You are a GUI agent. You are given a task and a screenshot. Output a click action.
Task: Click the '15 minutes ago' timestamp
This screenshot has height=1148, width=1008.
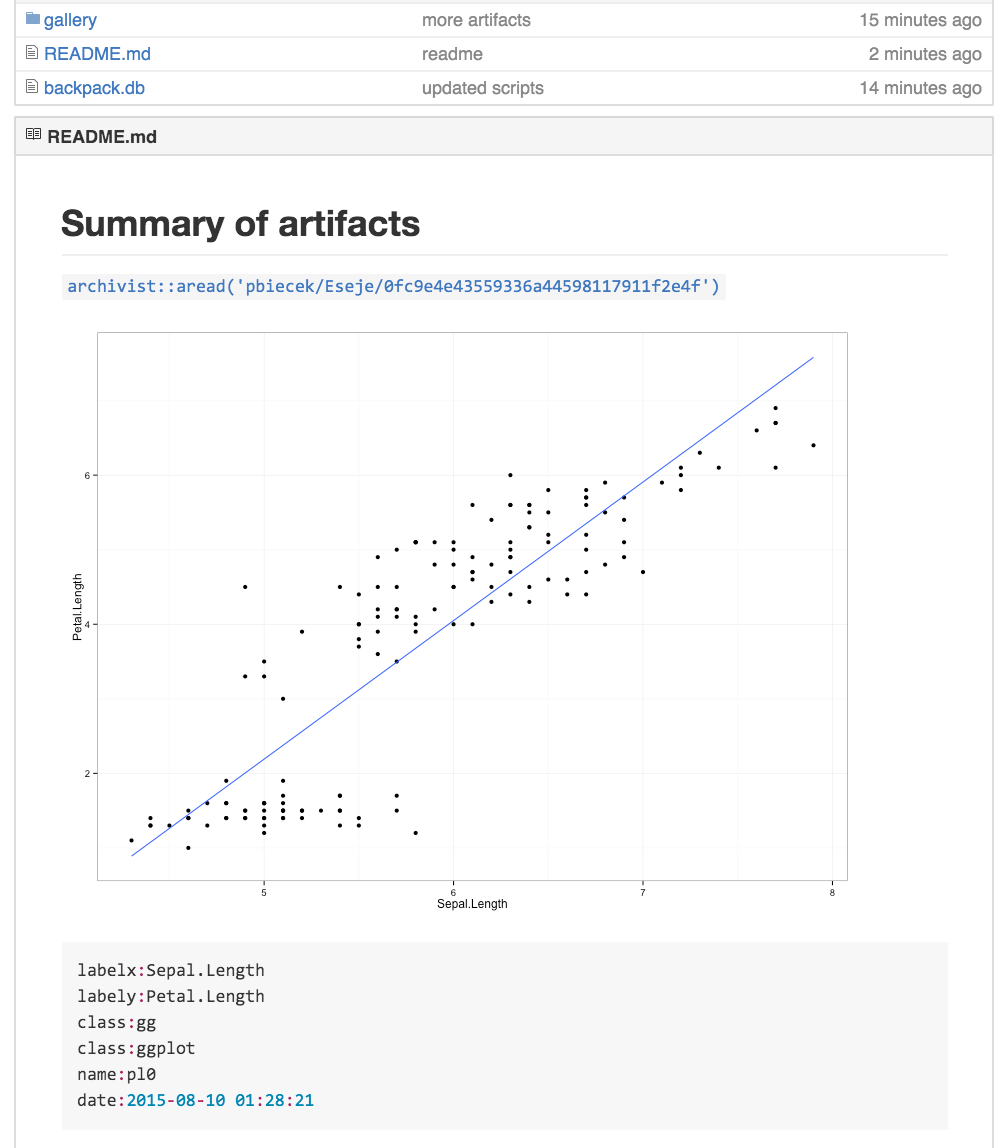(x=920, y=20)
